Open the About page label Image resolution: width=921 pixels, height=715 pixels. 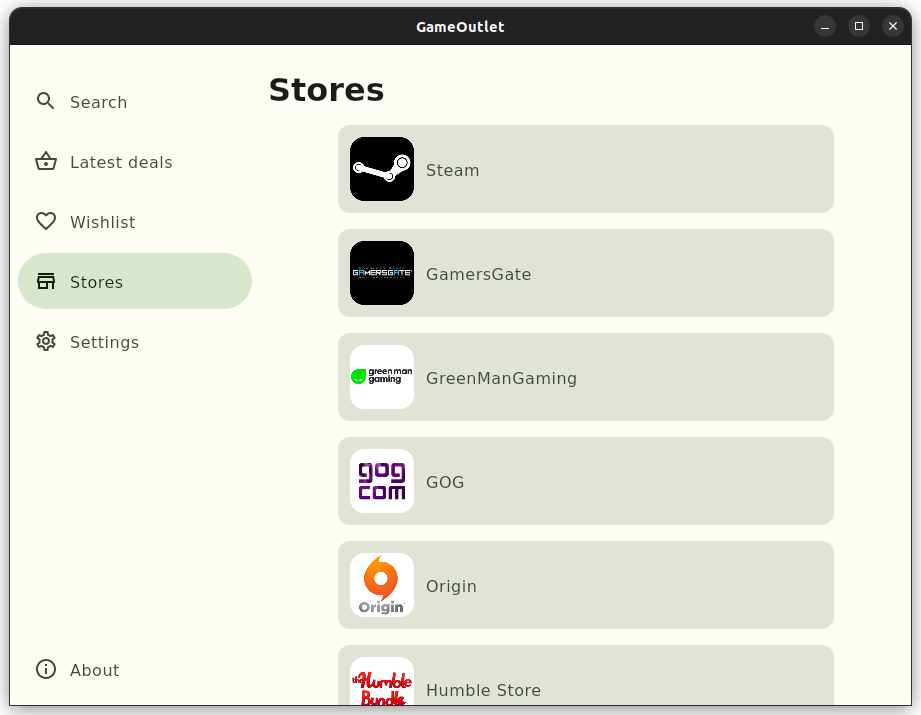95,670
